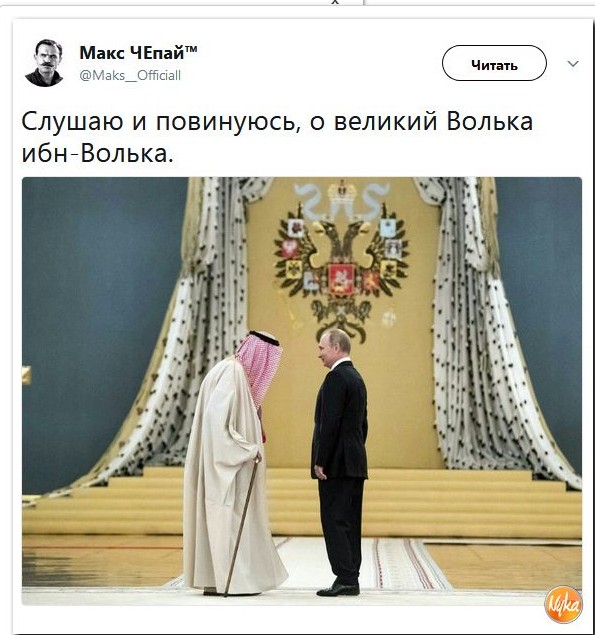
Task: Open the Макс ЧЕпай profile avatar
Action: (x=44, y=63)
